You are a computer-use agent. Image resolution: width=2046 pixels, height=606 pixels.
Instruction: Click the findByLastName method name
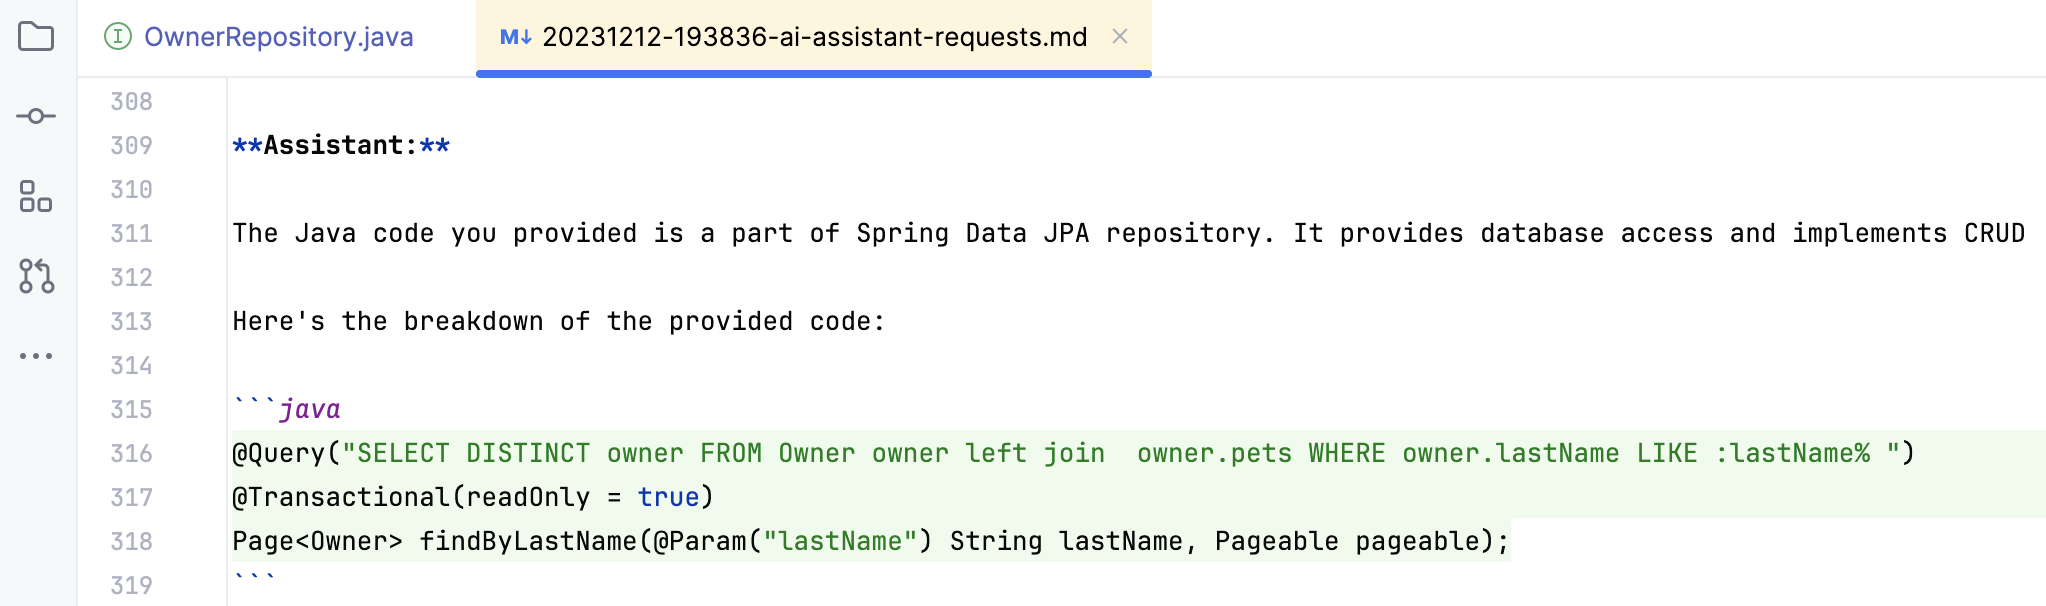(520, 541)
